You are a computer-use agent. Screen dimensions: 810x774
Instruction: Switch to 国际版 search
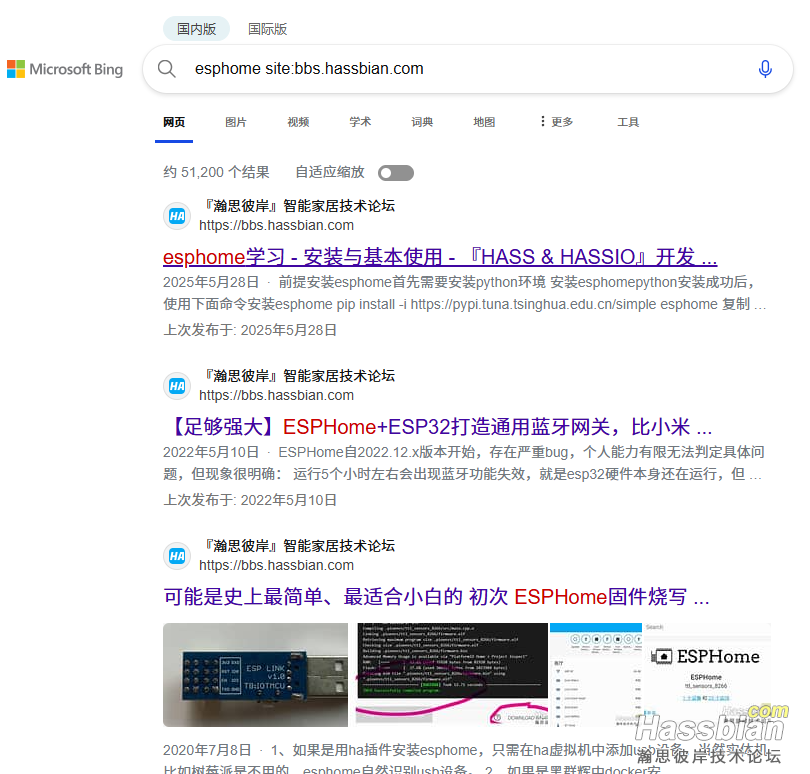tap(267, 29)
